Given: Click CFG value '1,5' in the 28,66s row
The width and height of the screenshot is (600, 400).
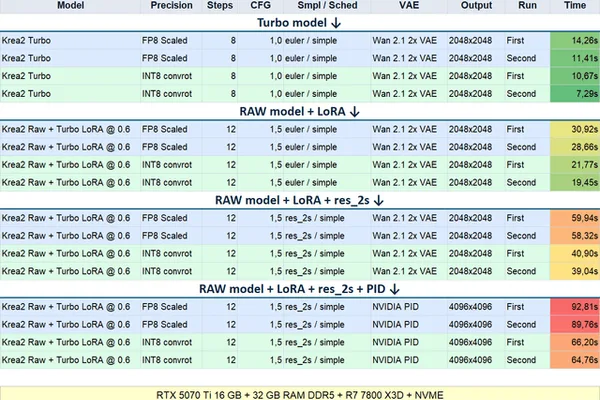Looking at the screenshot, I should 276,147.
